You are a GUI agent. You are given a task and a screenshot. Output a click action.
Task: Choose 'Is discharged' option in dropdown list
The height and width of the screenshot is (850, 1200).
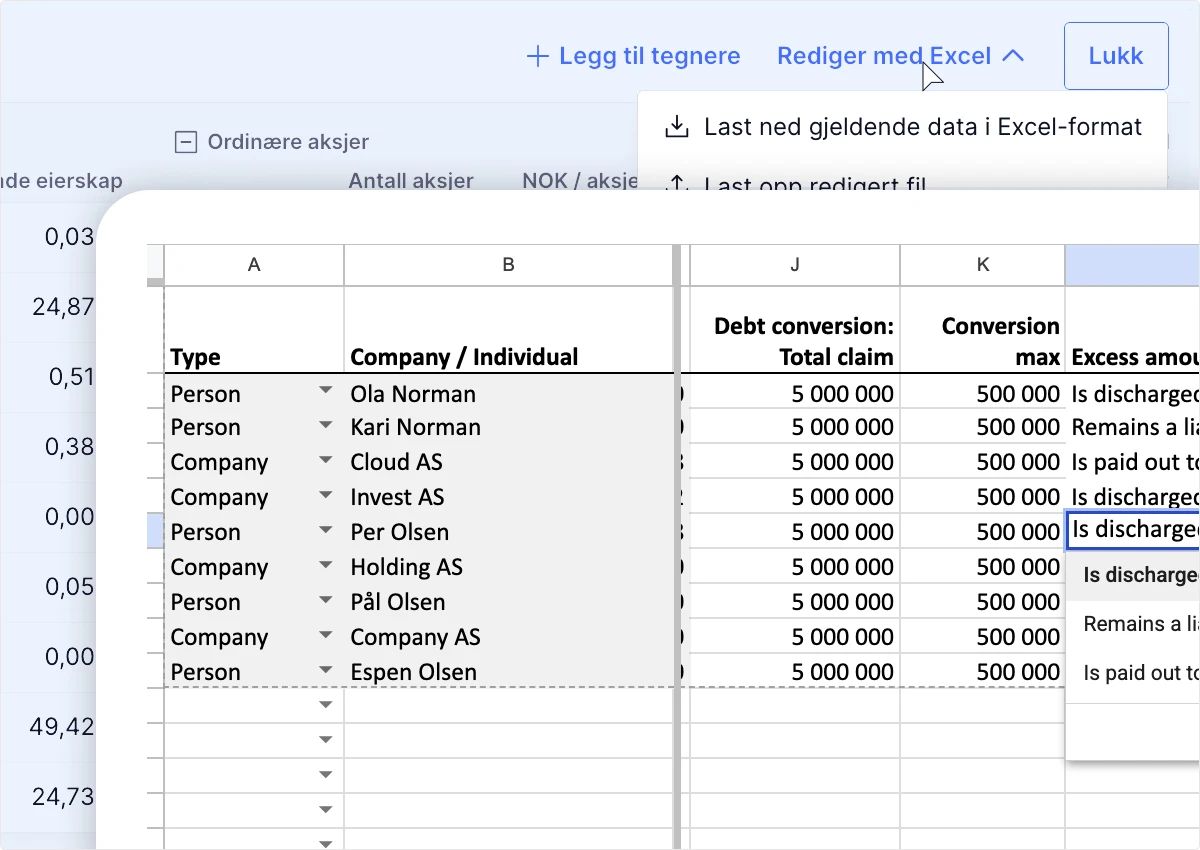[x=1133, y=575]
